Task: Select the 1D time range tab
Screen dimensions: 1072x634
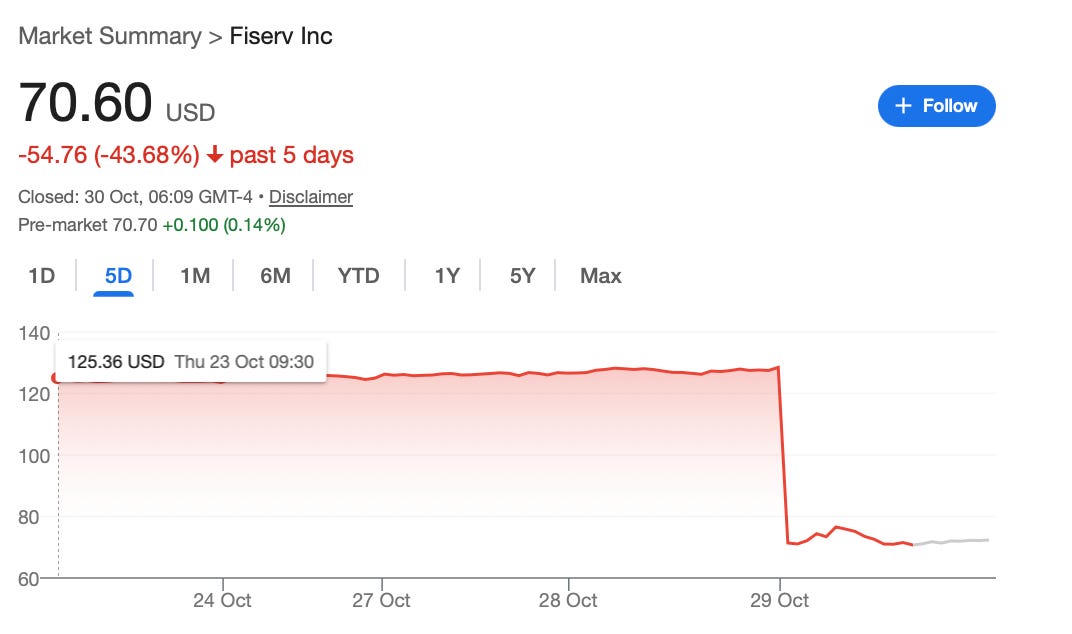Action: 40,275
